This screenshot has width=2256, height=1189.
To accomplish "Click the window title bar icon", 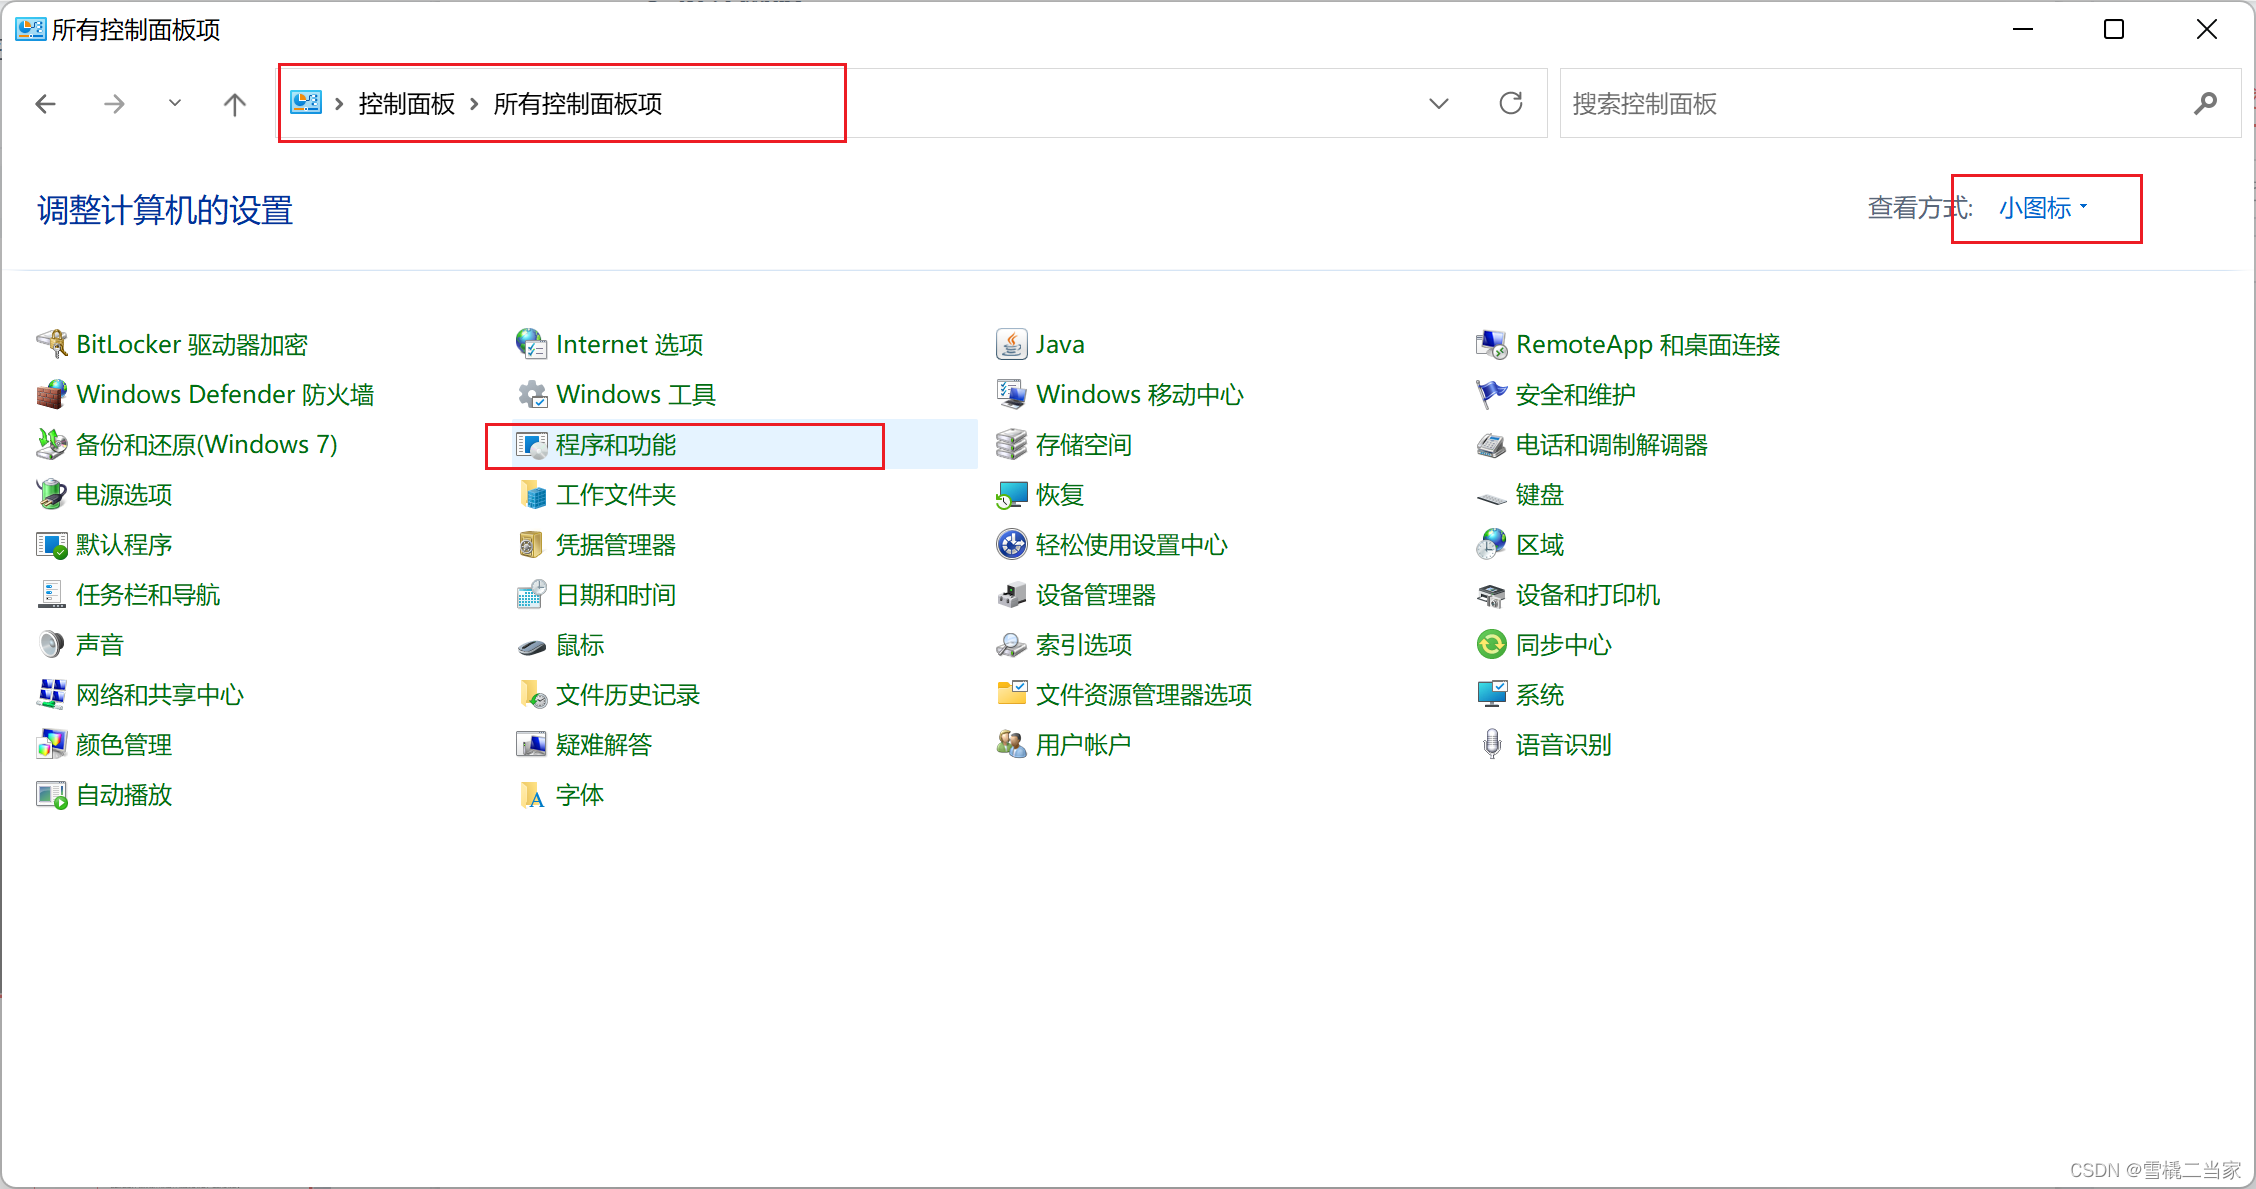I will (30, 29).
